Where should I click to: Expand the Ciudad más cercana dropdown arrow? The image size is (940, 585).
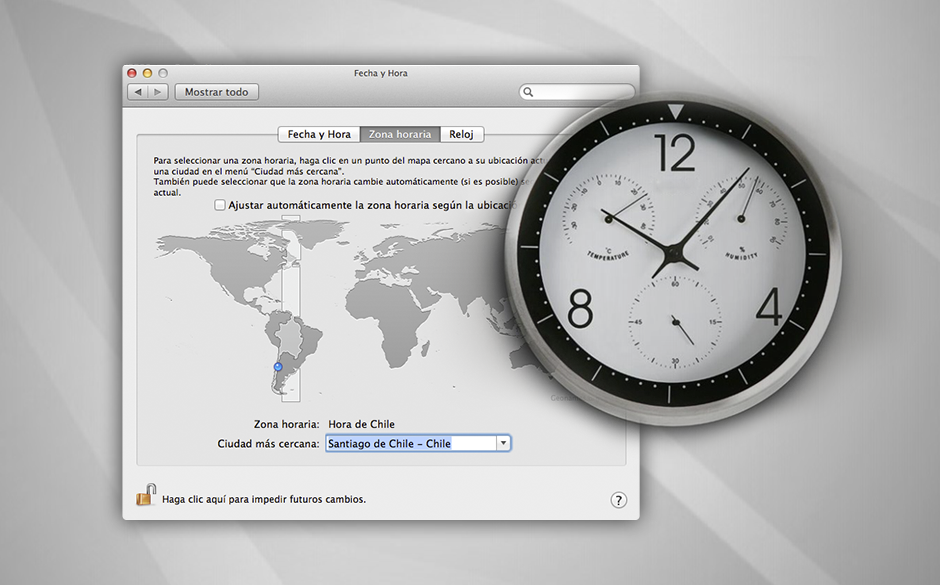503,443
